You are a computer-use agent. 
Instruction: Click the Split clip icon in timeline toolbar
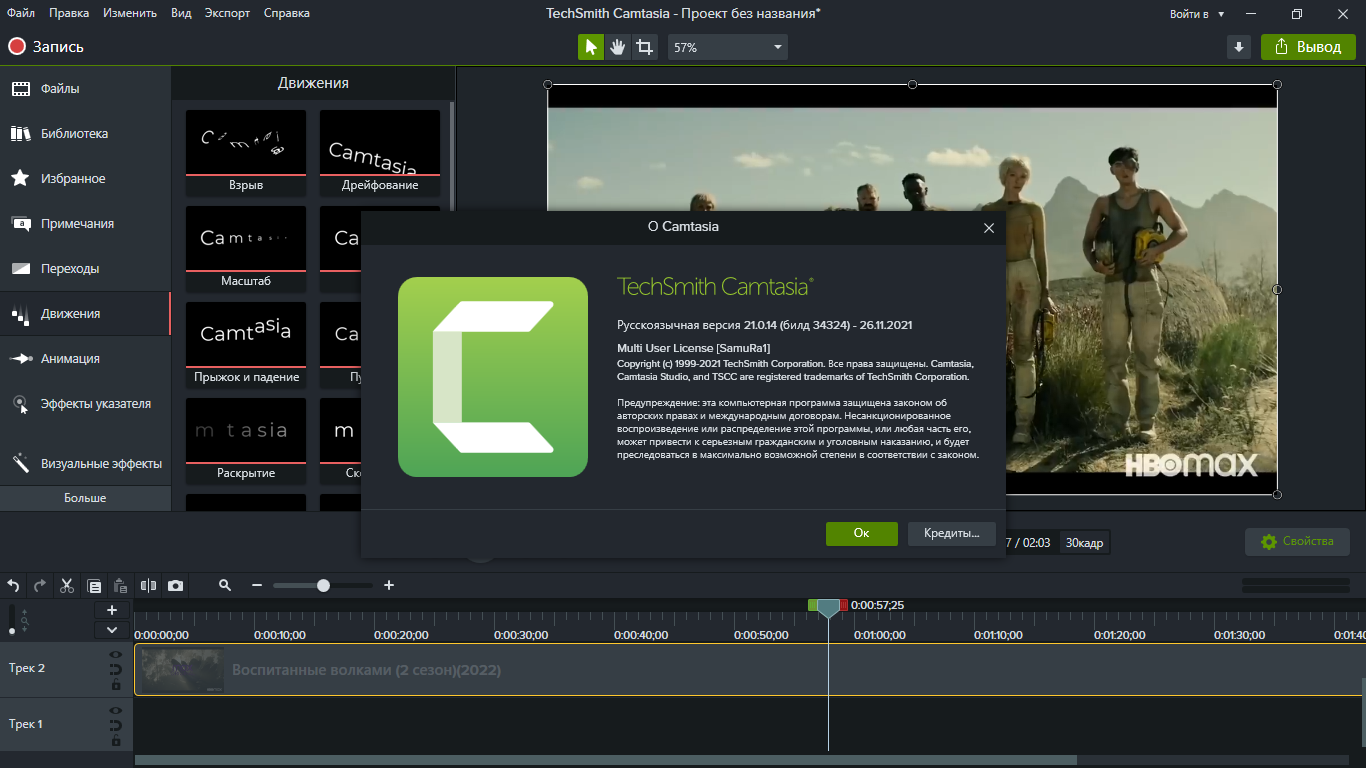point(149,586)
